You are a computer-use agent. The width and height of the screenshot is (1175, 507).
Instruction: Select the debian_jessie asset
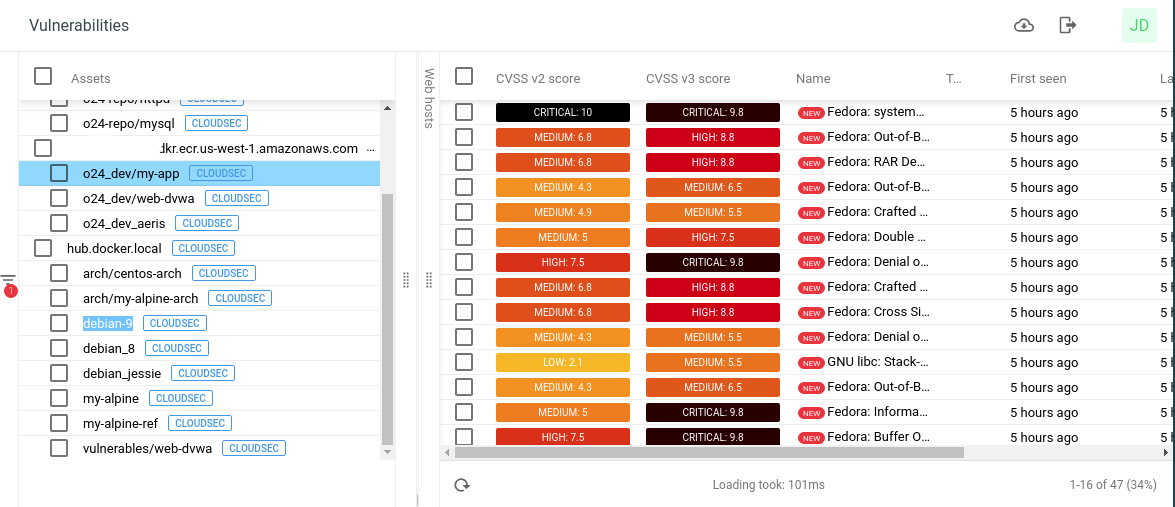(122, 373)
